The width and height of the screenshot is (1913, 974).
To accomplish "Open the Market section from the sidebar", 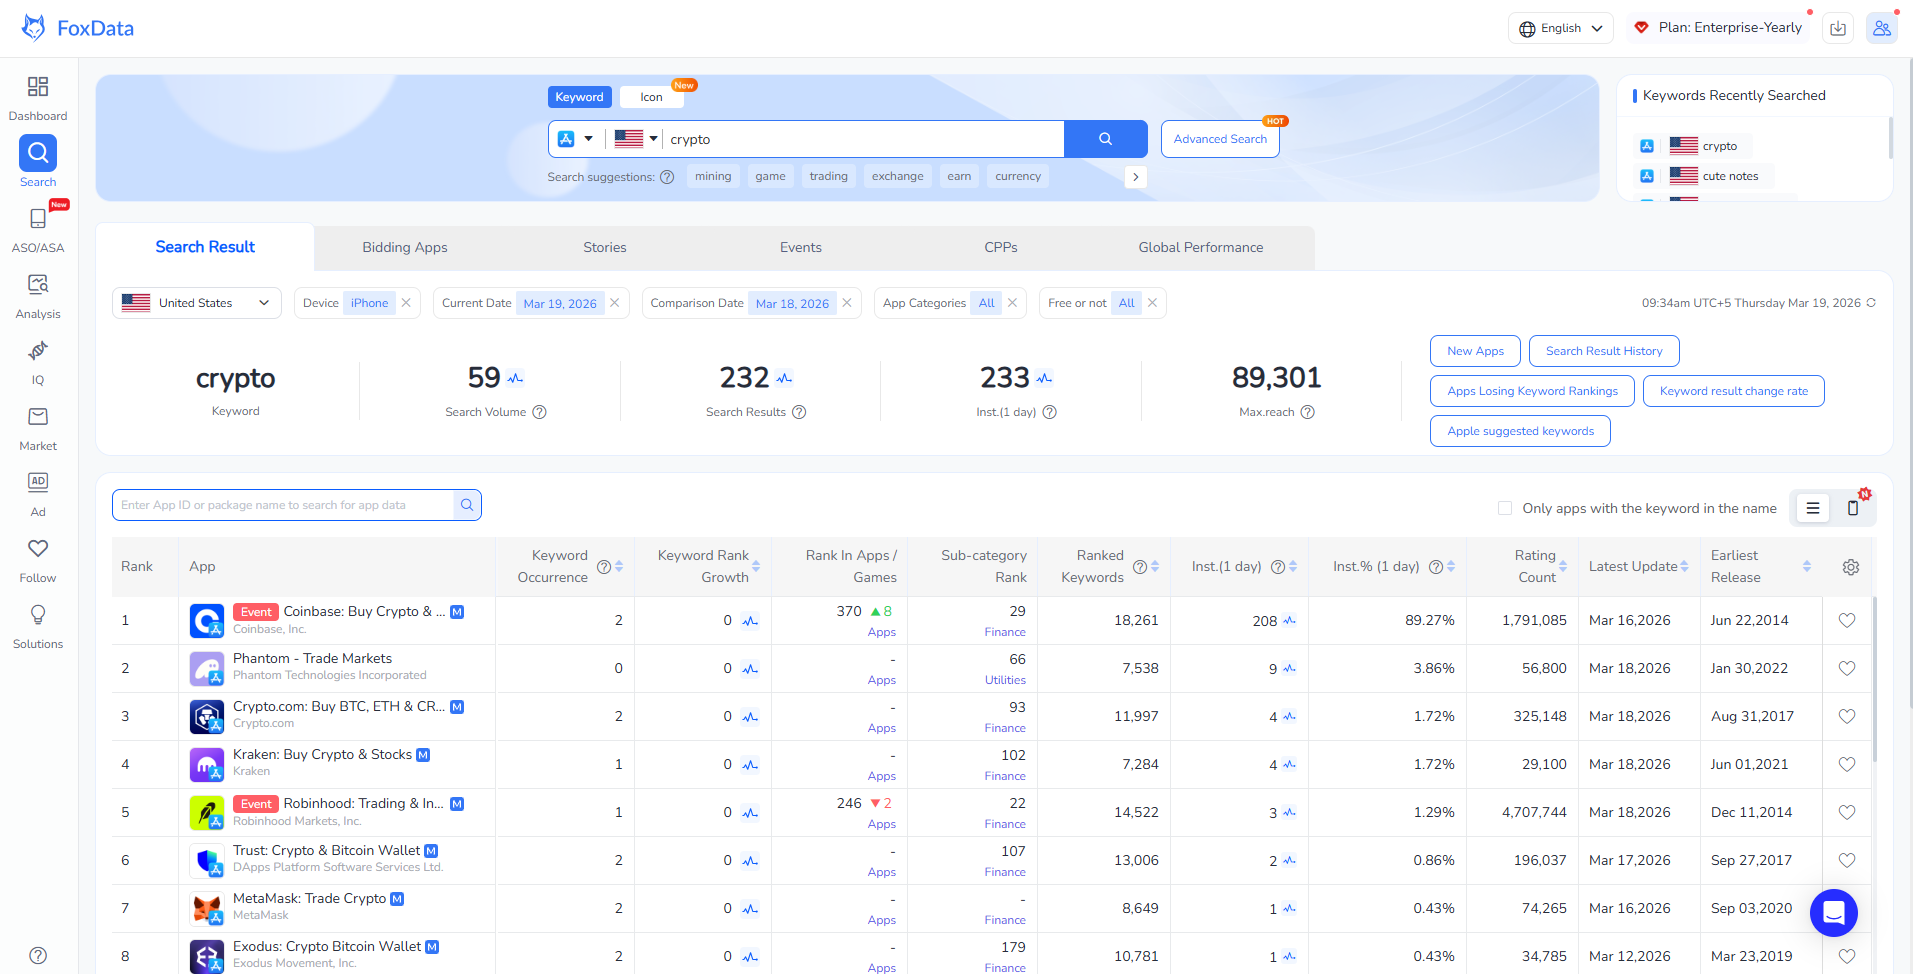I will (x=37, y=427).
